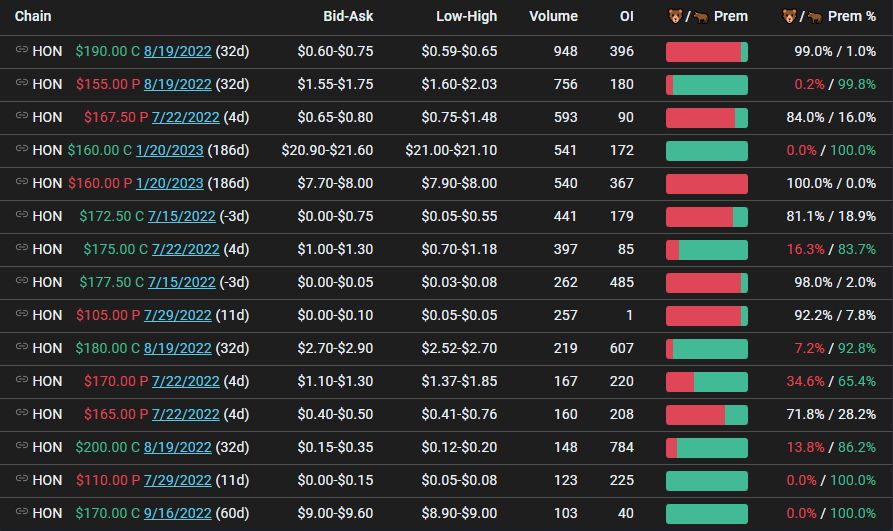
Task: Open 8/19/2022 expiry link on $200.00 C row
Action: tap(178, 448)
